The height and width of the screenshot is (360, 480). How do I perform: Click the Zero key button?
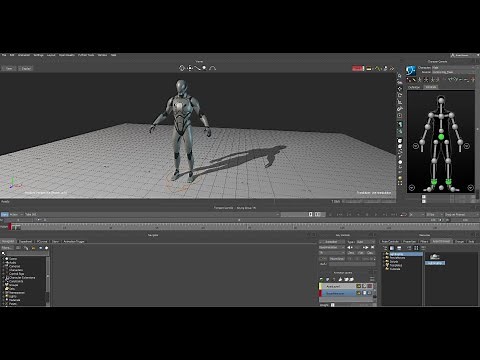(351, 253)
